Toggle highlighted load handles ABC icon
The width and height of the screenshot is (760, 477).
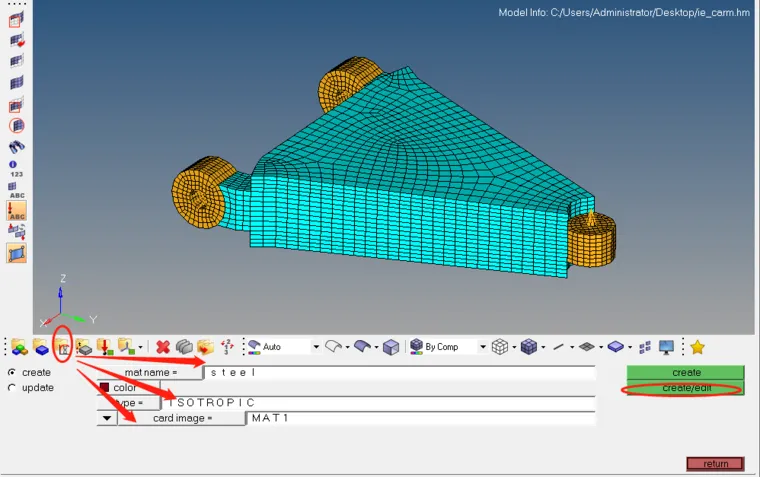(x=16, y=211)
